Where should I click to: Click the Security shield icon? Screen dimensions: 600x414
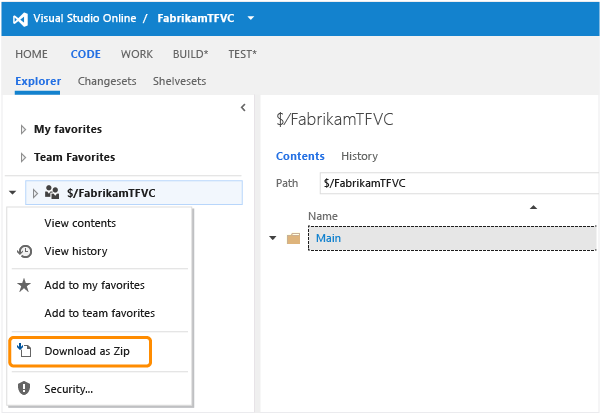[24, 388]
